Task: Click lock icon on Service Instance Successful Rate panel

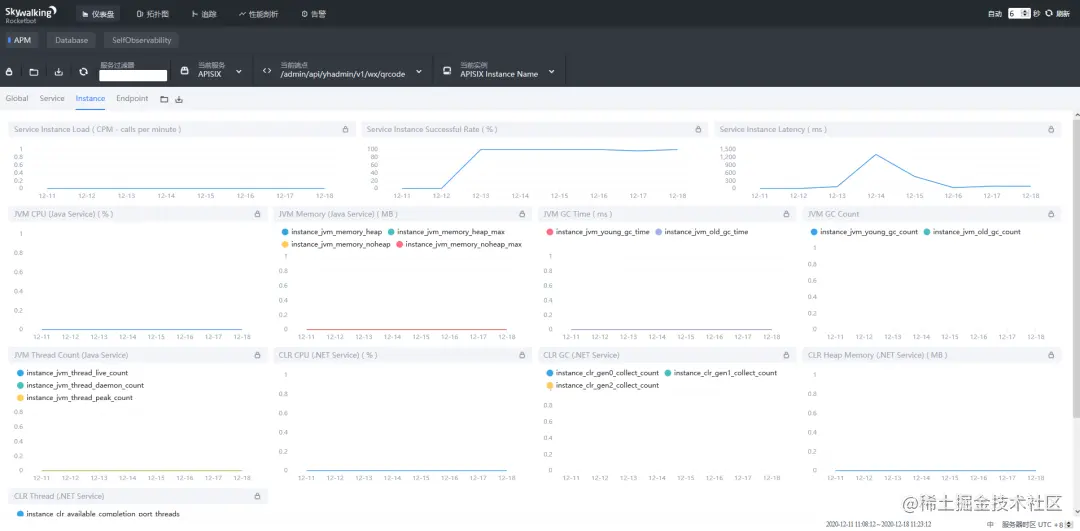Action: (x=698, y=129)
